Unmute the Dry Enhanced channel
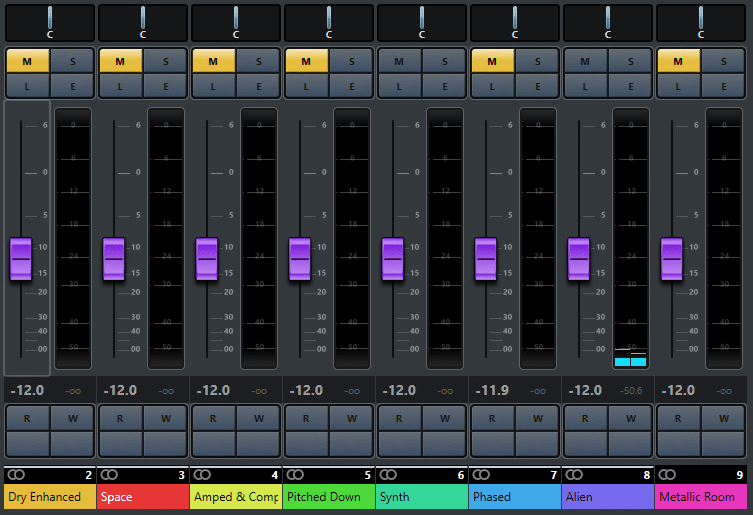The image size is (753, 515). pyautogui.click(x=27, y=61)
